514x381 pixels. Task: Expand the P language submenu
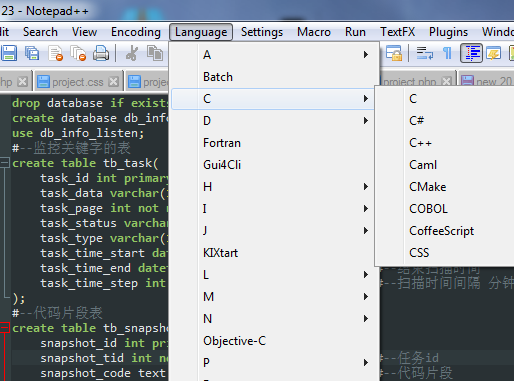[274, 363]
